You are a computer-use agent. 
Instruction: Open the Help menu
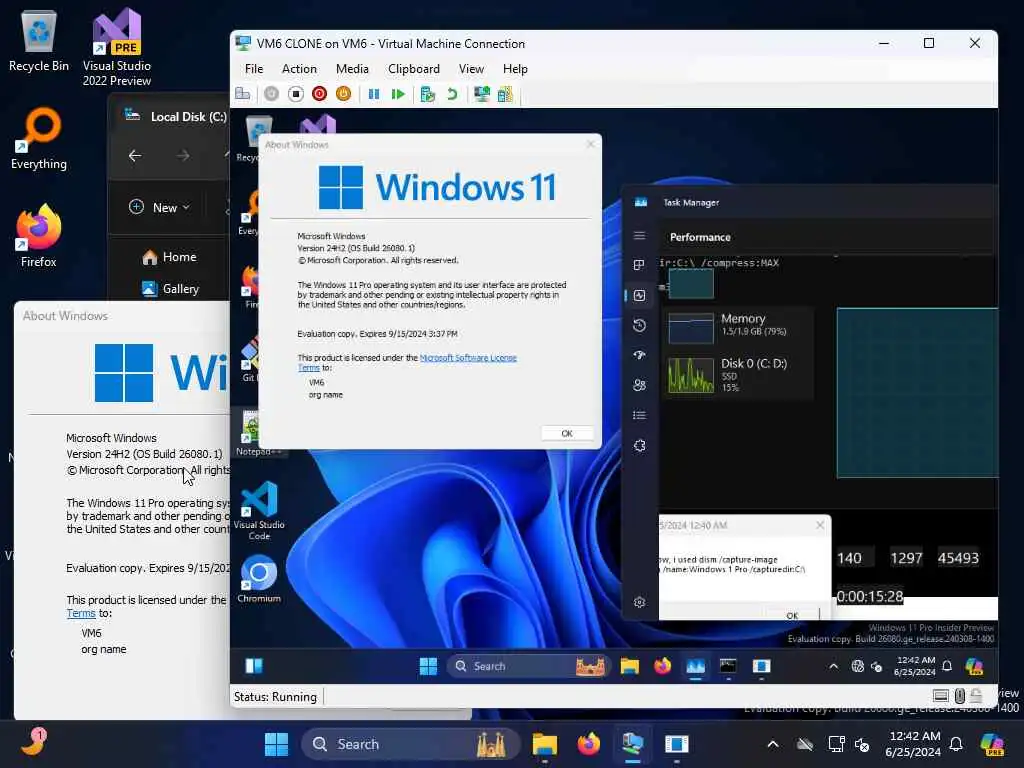pos(515,69)
